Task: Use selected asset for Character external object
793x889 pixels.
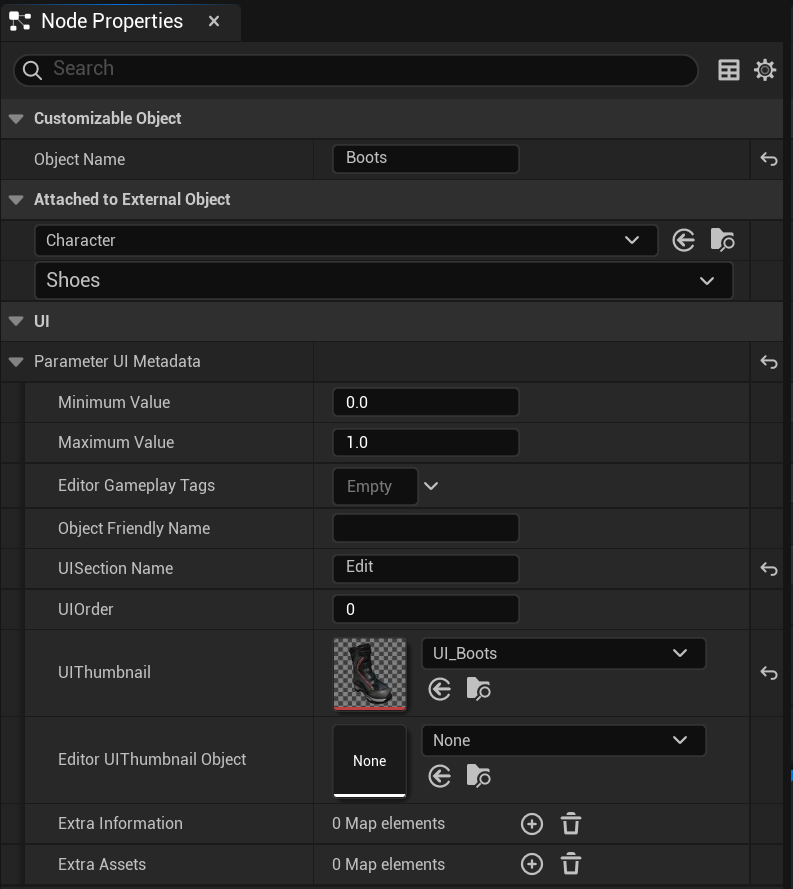Action: tap(684, 240)
